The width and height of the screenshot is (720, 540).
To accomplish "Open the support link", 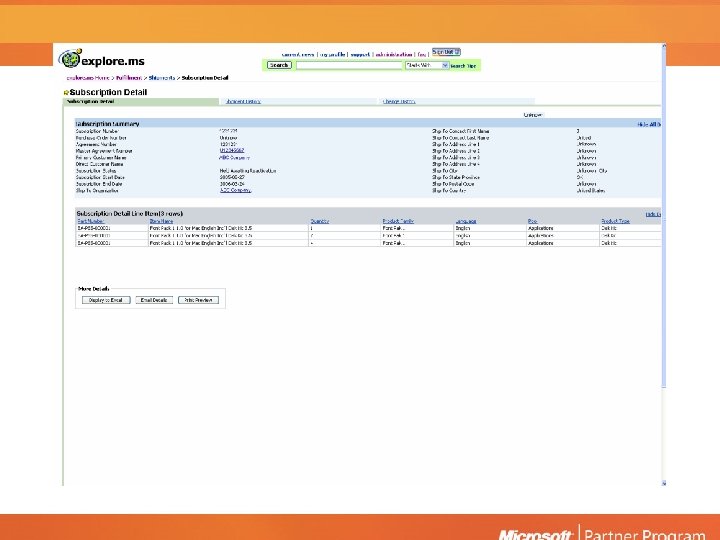I will coord(360,55).
